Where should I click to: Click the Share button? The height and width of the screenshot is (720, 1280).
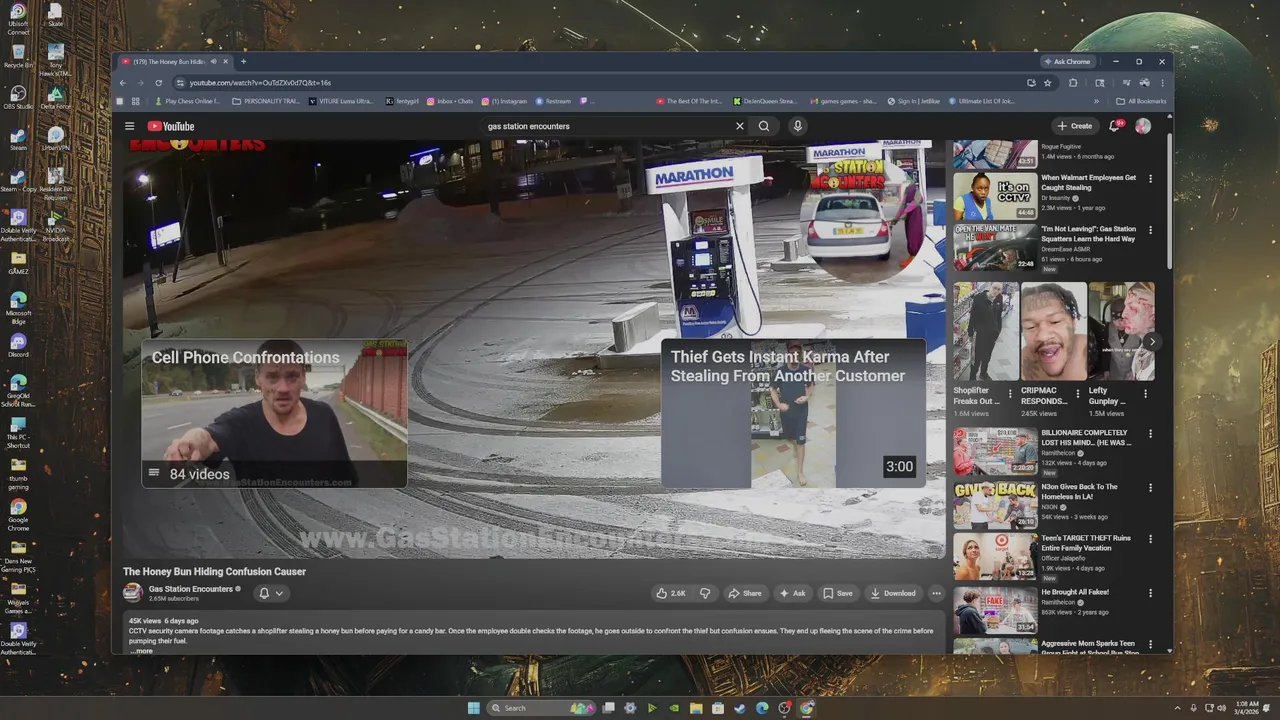(745, 593)
